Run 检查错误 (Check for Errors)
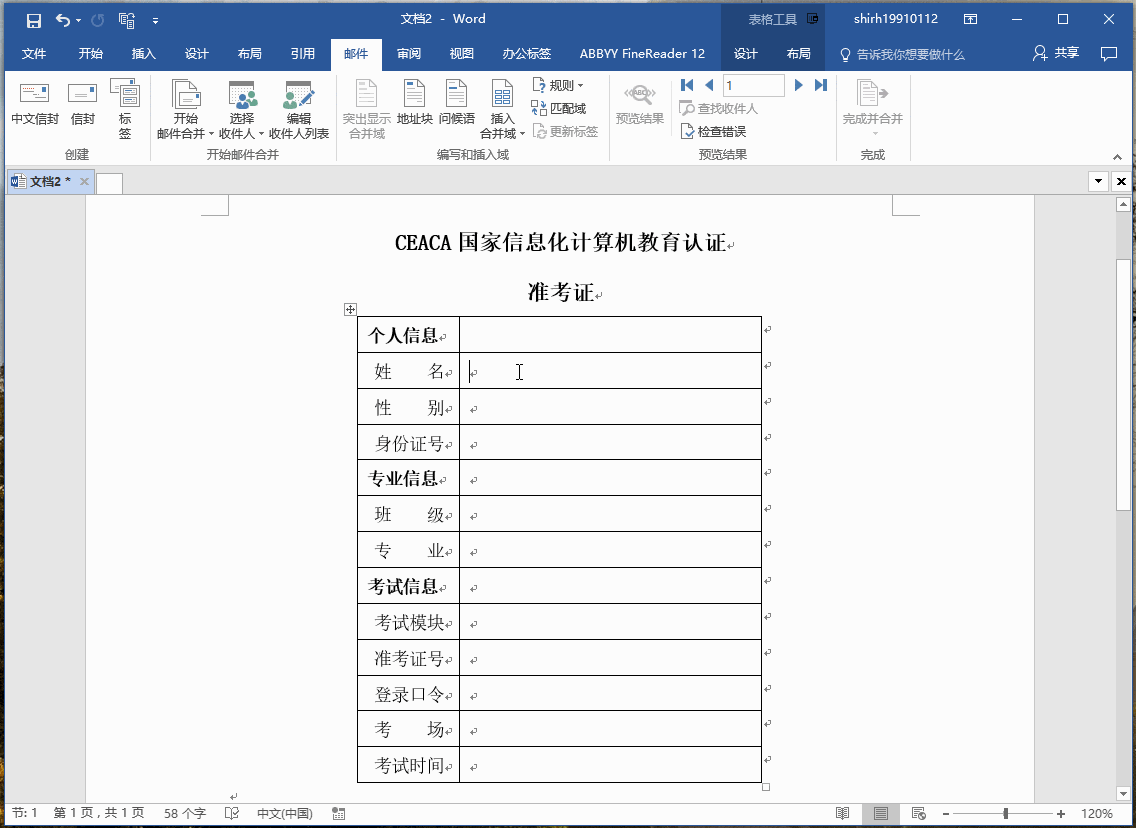Viewport: 1136px width, 828px height. [x=714, y=131]
